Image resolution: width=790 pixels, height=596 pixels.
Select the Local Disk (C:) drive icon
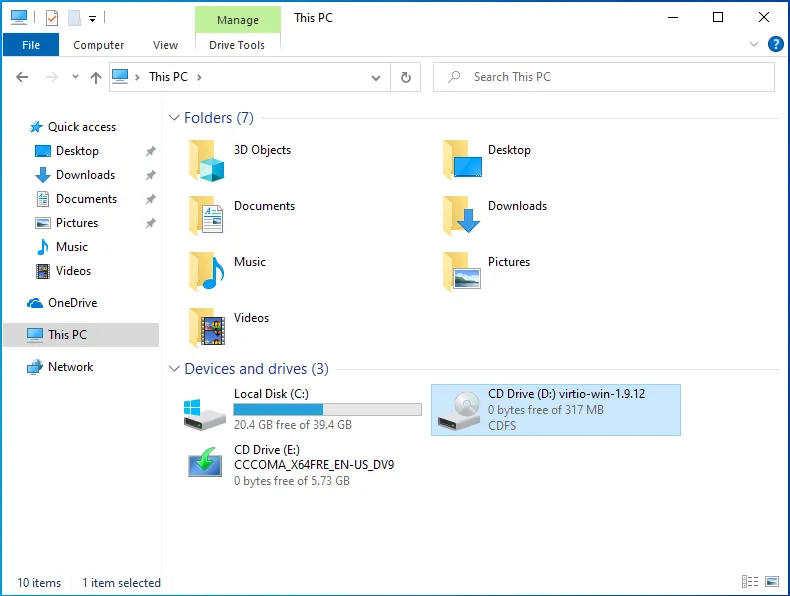[204, 414]
